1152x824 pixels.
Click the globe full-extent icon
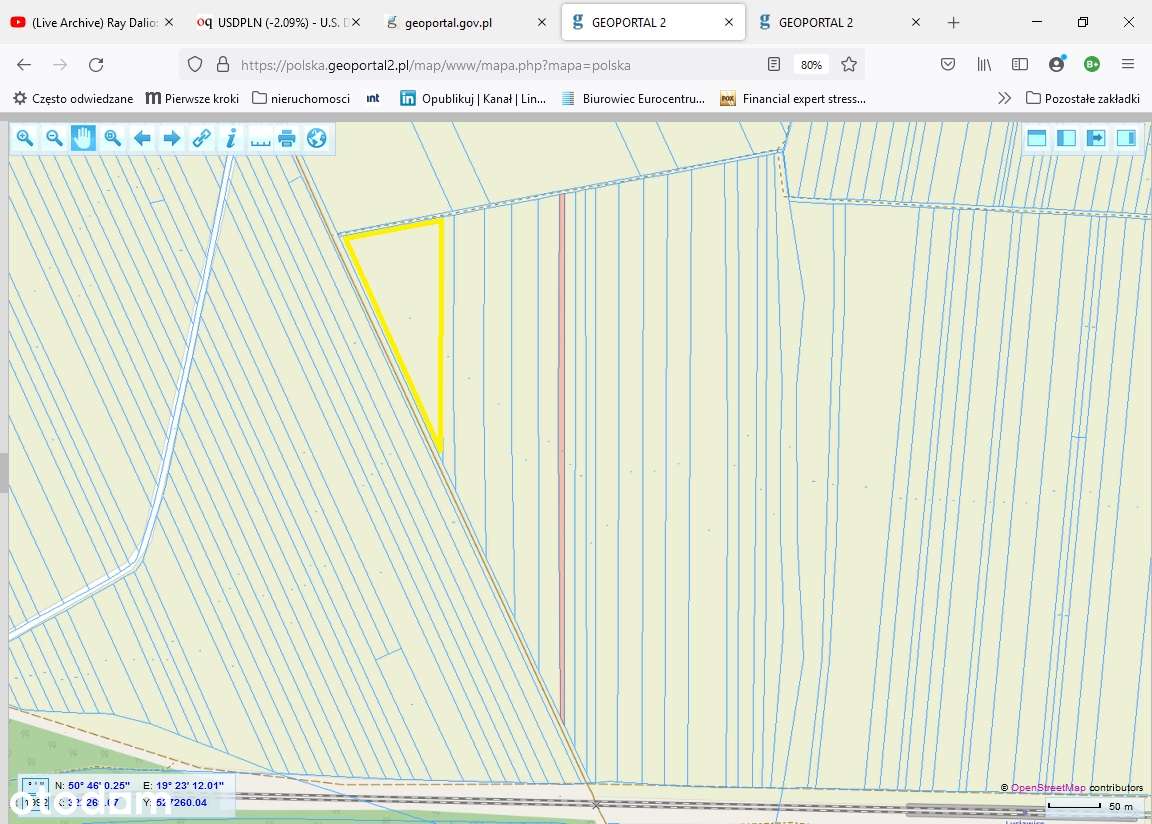[317, 138]
